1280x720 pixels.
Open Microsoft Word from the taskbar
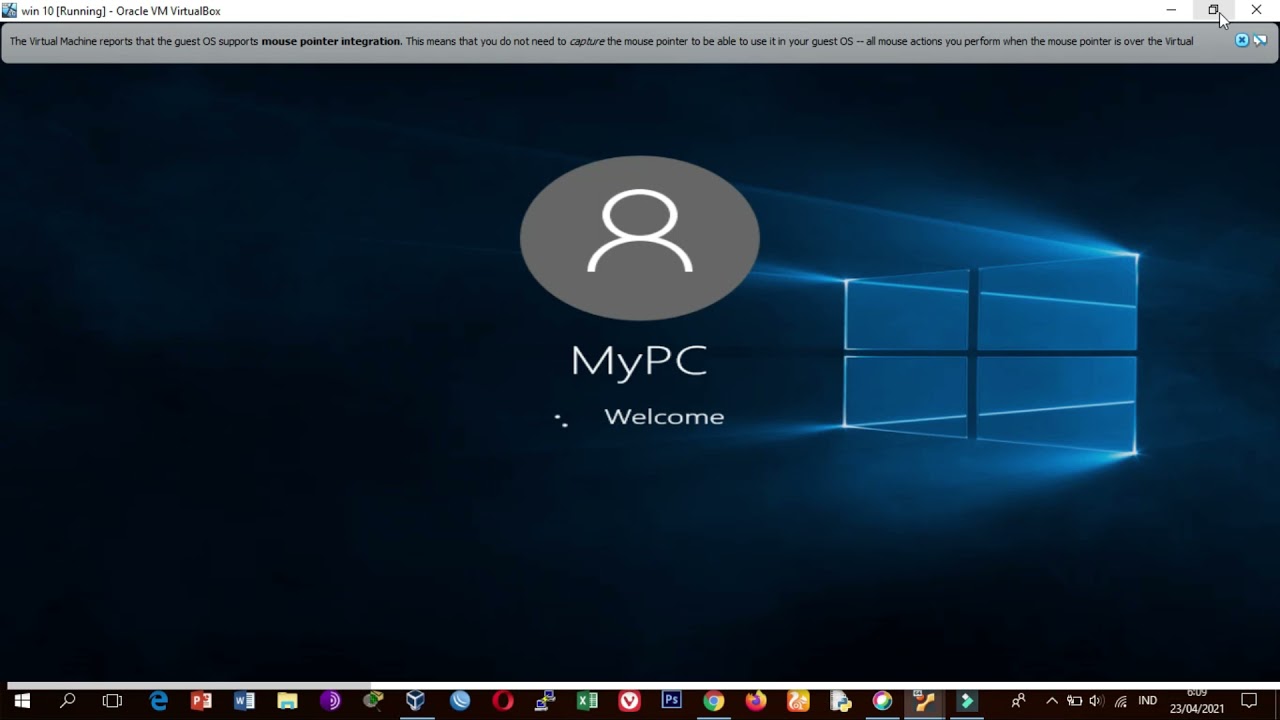click(244, 701)
